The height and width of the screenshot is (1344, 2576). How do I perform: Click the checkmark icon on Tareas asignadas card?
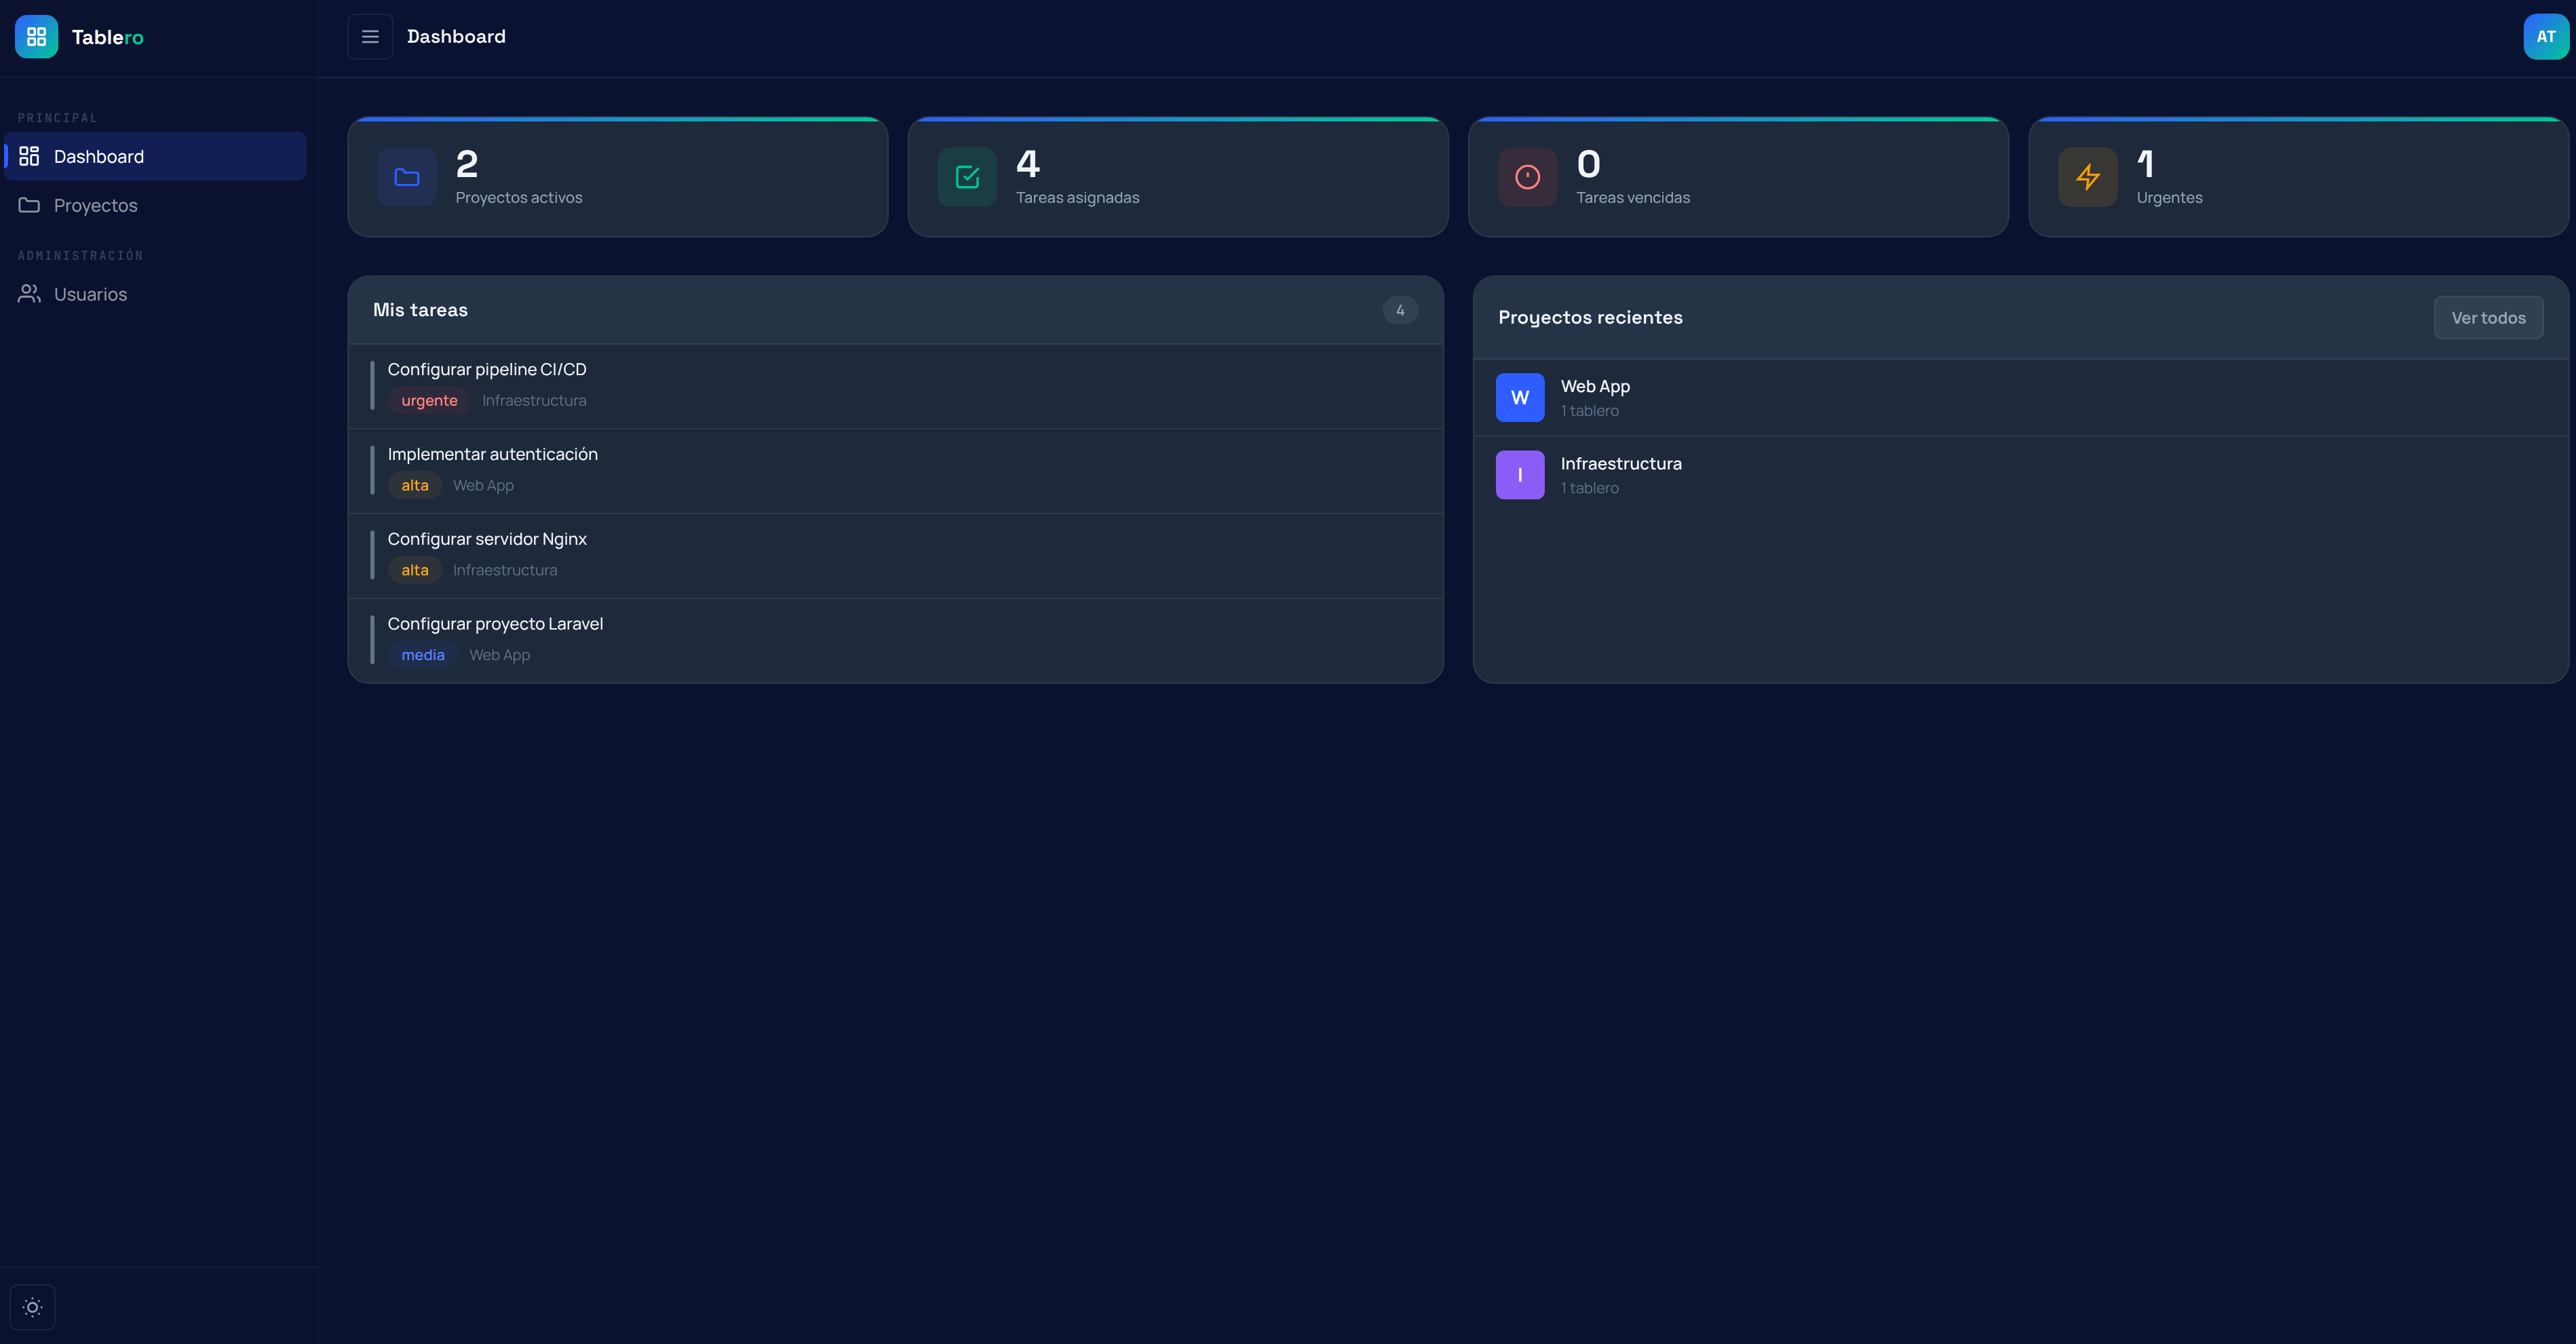967,177
